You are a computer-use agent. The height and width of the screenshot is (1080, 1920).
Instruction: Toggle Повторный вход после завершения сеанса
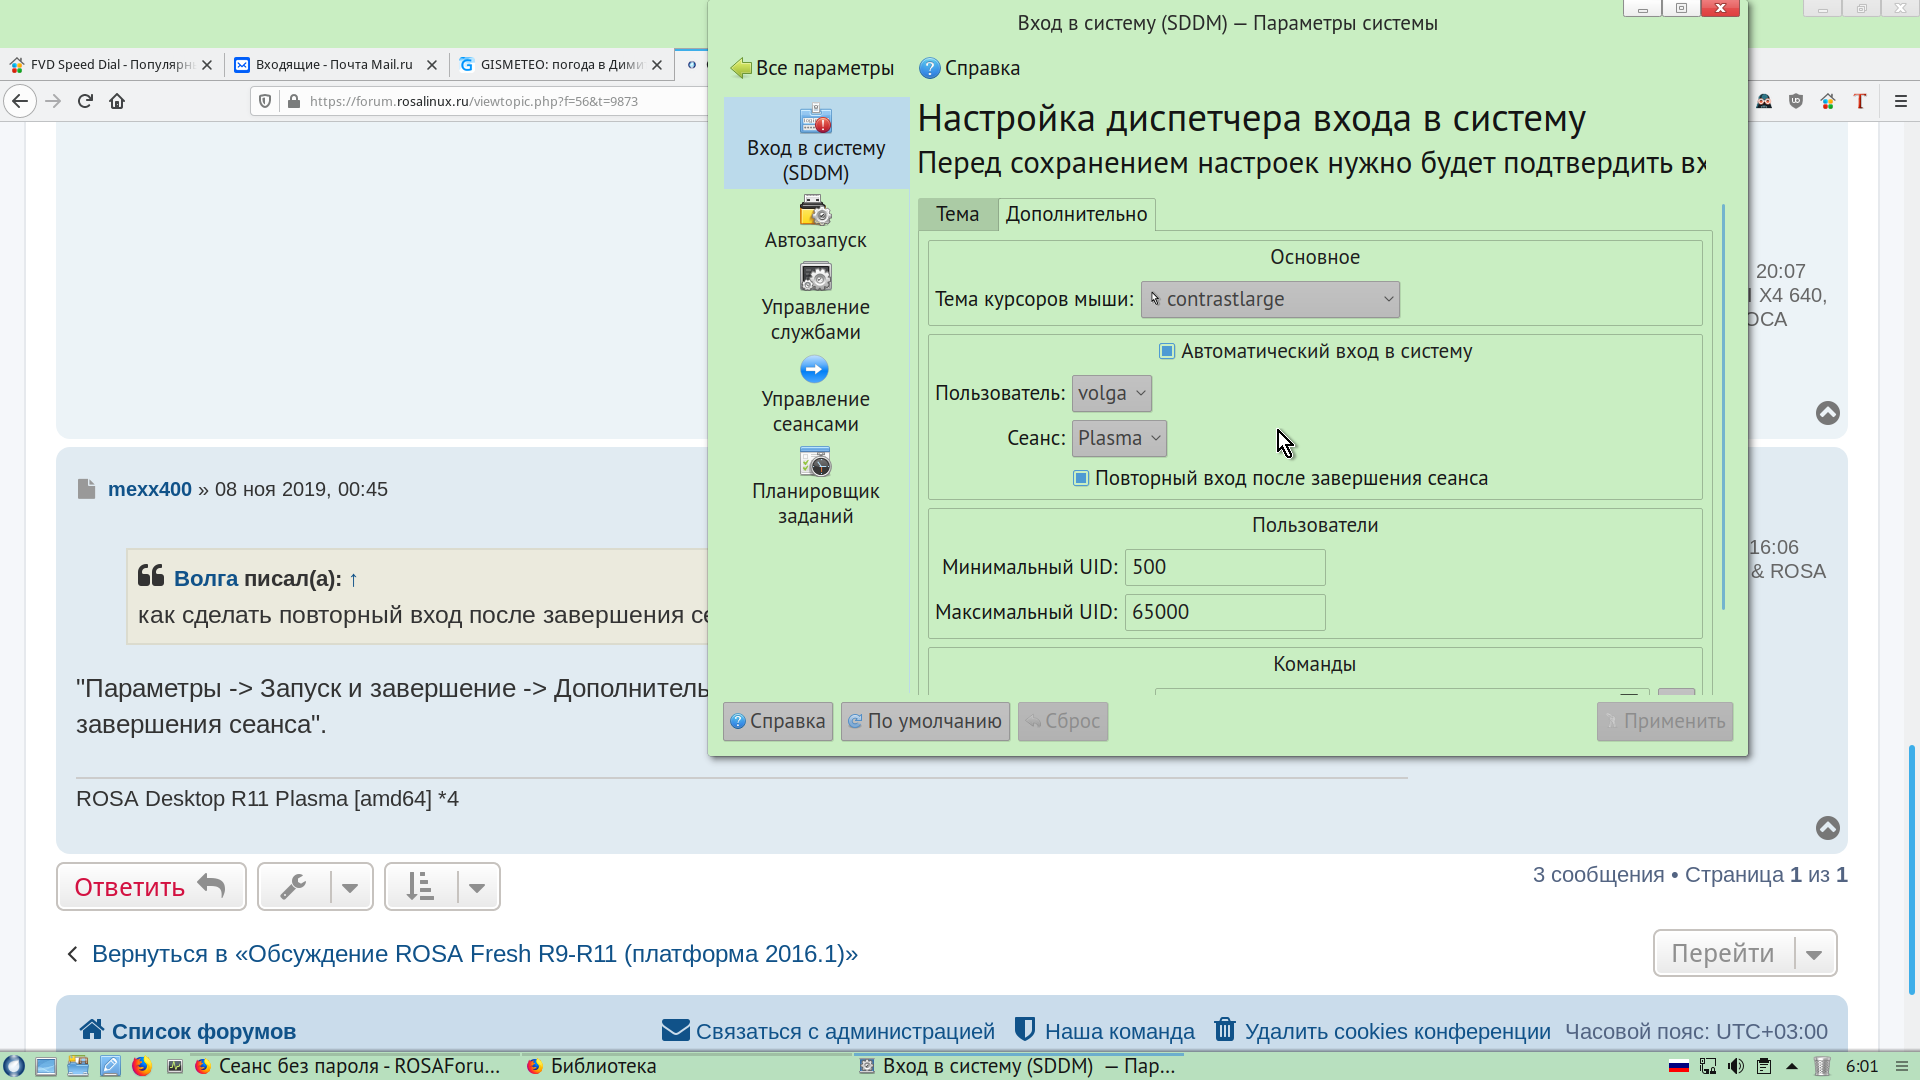click(1081, 478)
